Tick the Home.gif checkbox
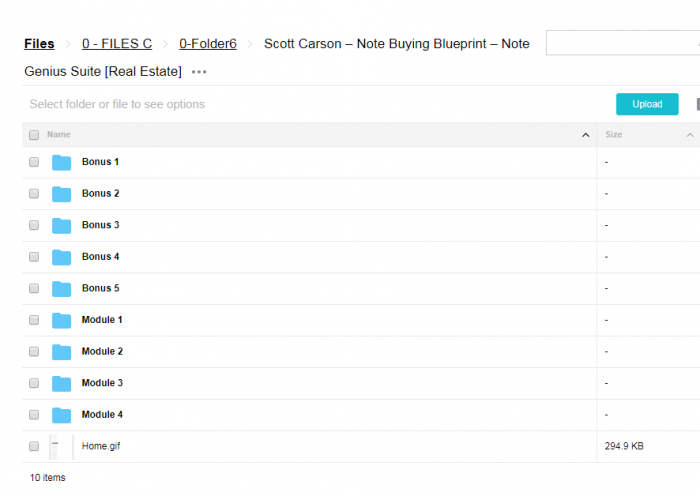Viewport: 700px width, 496px height. tap(34, 446)
